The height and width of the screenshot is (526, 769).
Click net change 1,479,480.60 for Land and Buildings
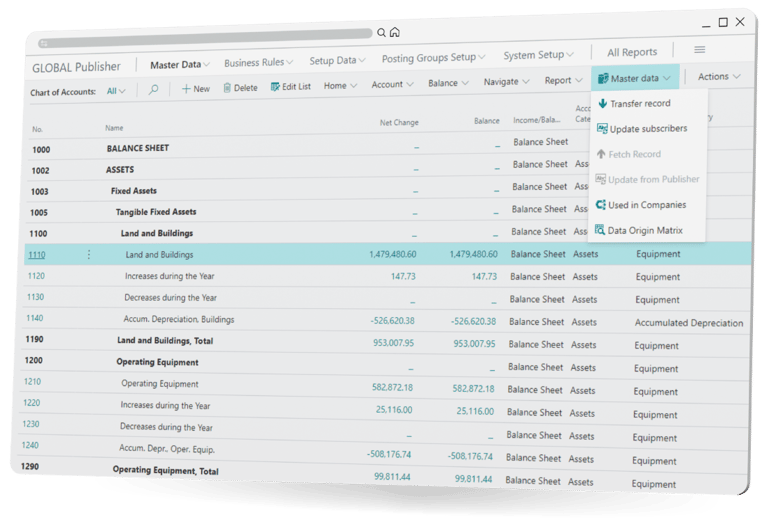point(392,254)
